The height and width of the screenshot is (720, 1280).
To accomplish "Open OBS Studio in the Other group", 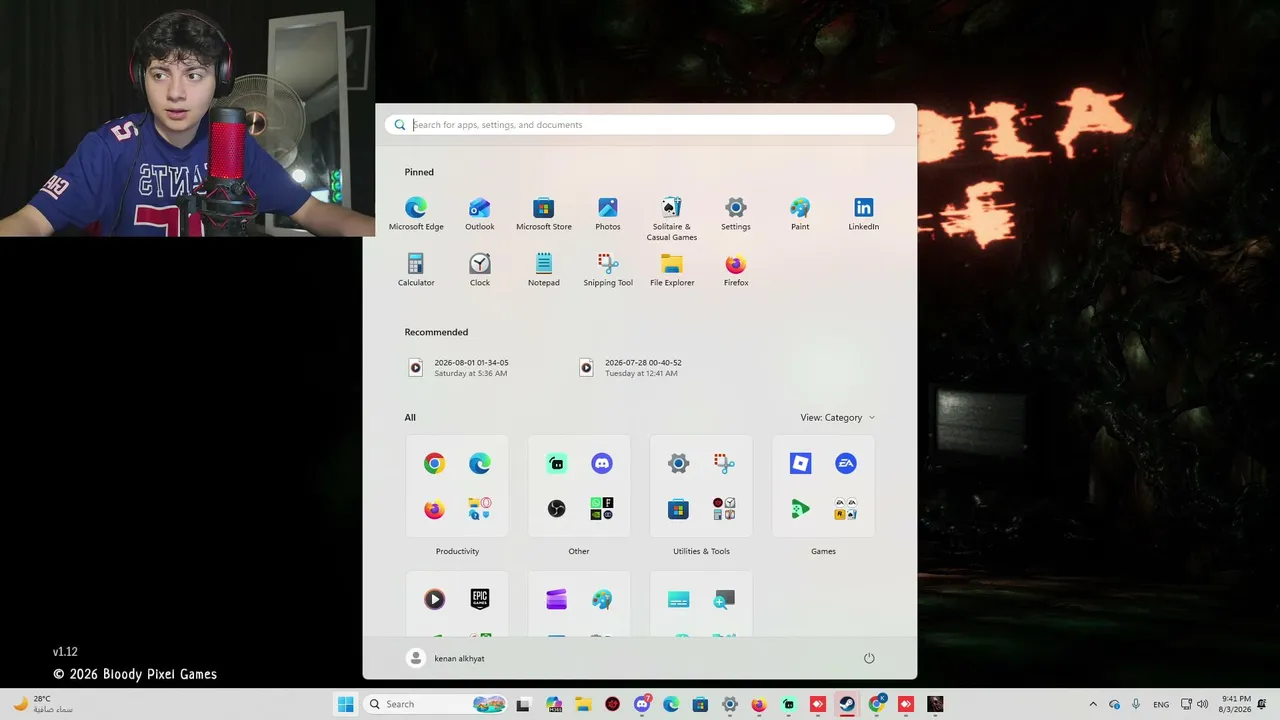I will pyautogui.click(x=557, y=509).
